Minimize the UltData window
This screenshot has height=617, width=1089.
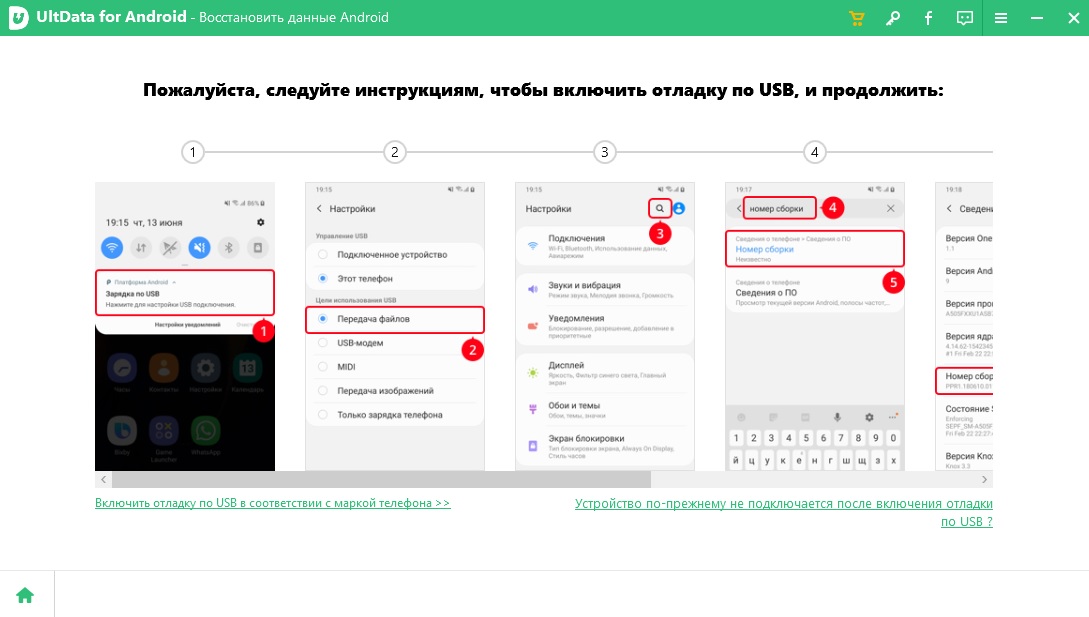point(1037,18)
